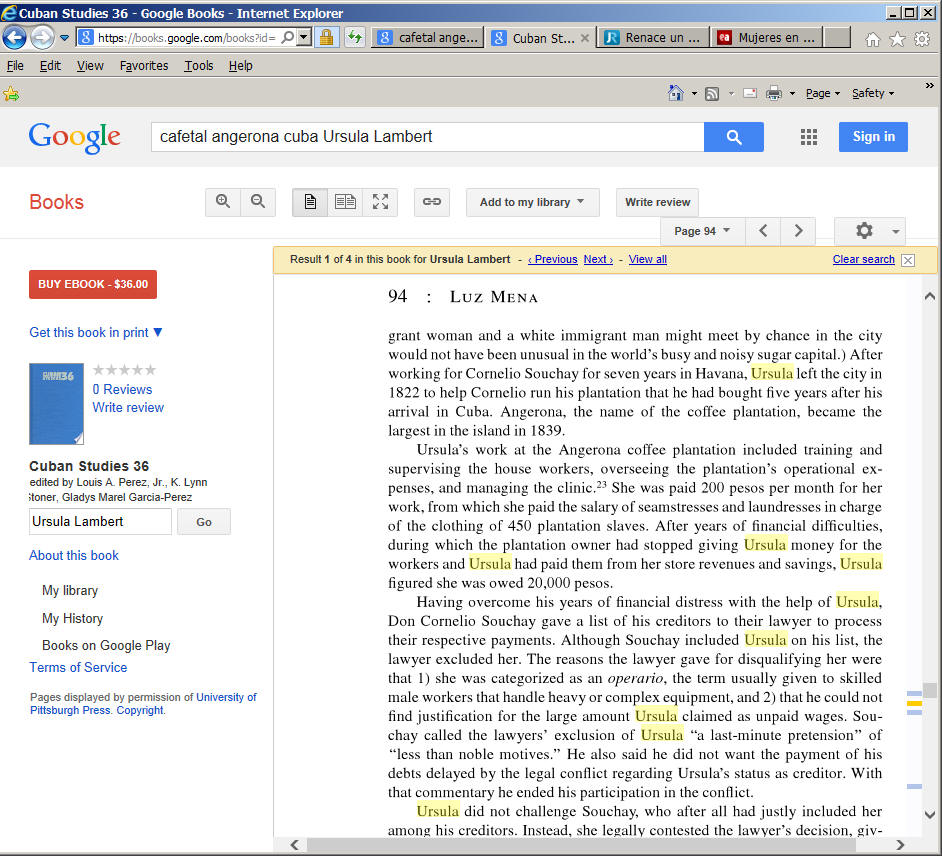The image size is (942, 856).
Task: Click the Next search result link
Action: point(598,260)
